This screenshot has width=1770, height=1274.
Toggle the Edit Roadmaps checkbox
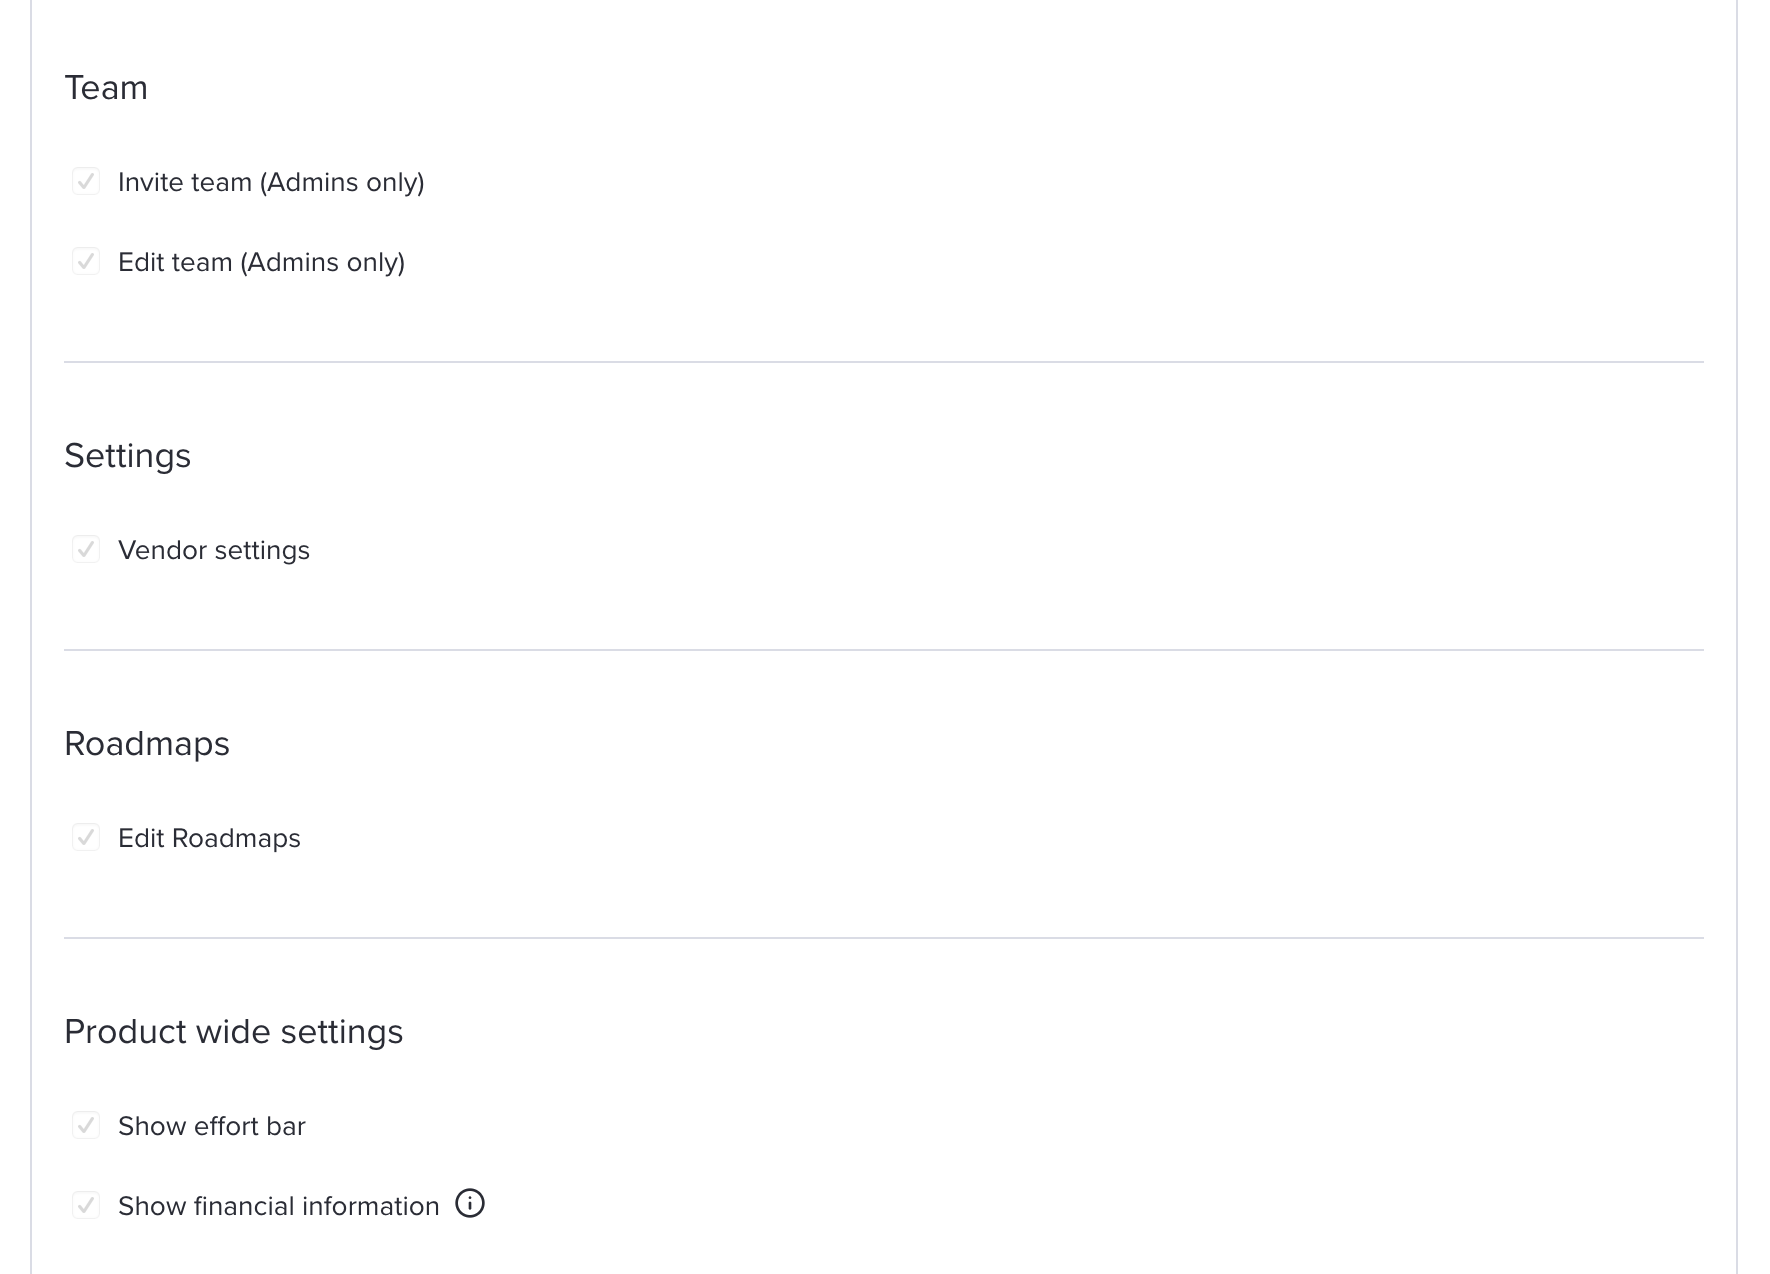coord(86,837)
